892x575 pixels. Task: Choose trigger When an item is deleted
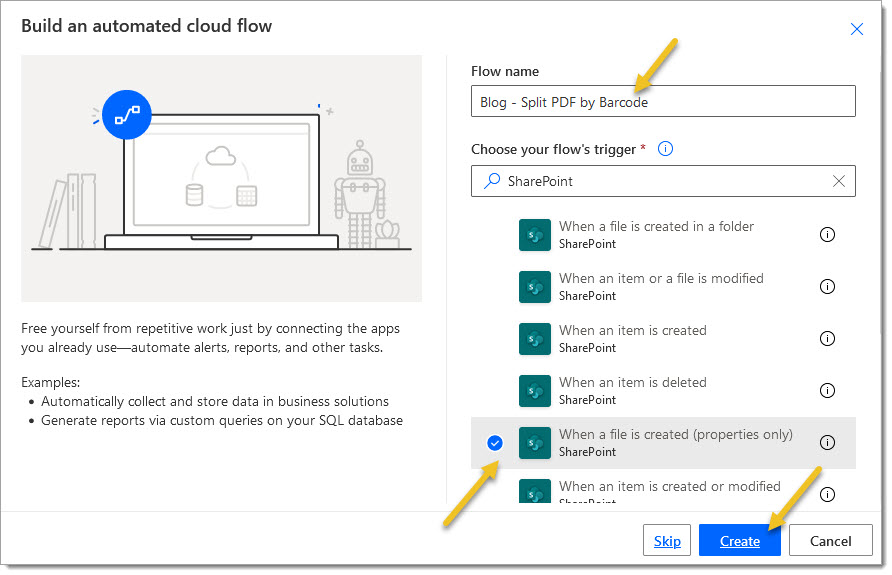(x=663, y=391)
